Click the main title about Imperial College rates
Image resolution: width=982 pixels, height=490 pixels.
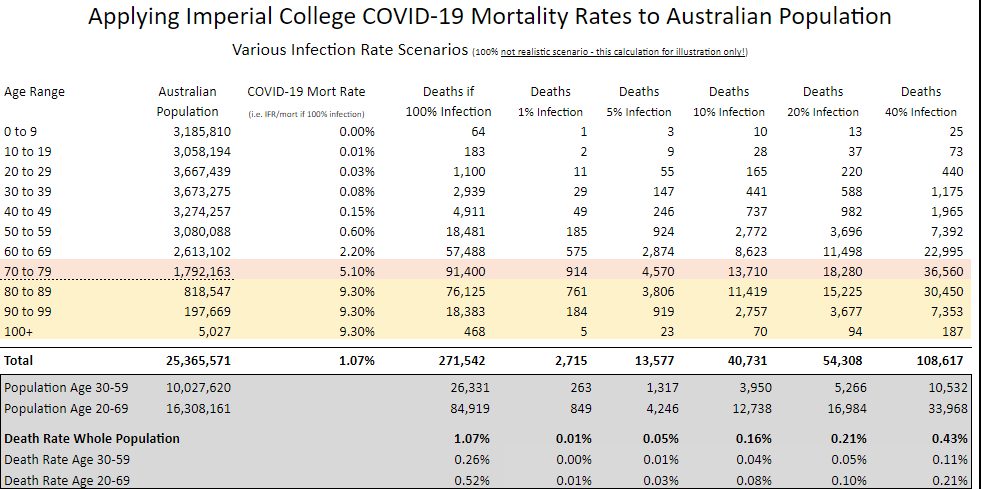click(x=490, y=17)
